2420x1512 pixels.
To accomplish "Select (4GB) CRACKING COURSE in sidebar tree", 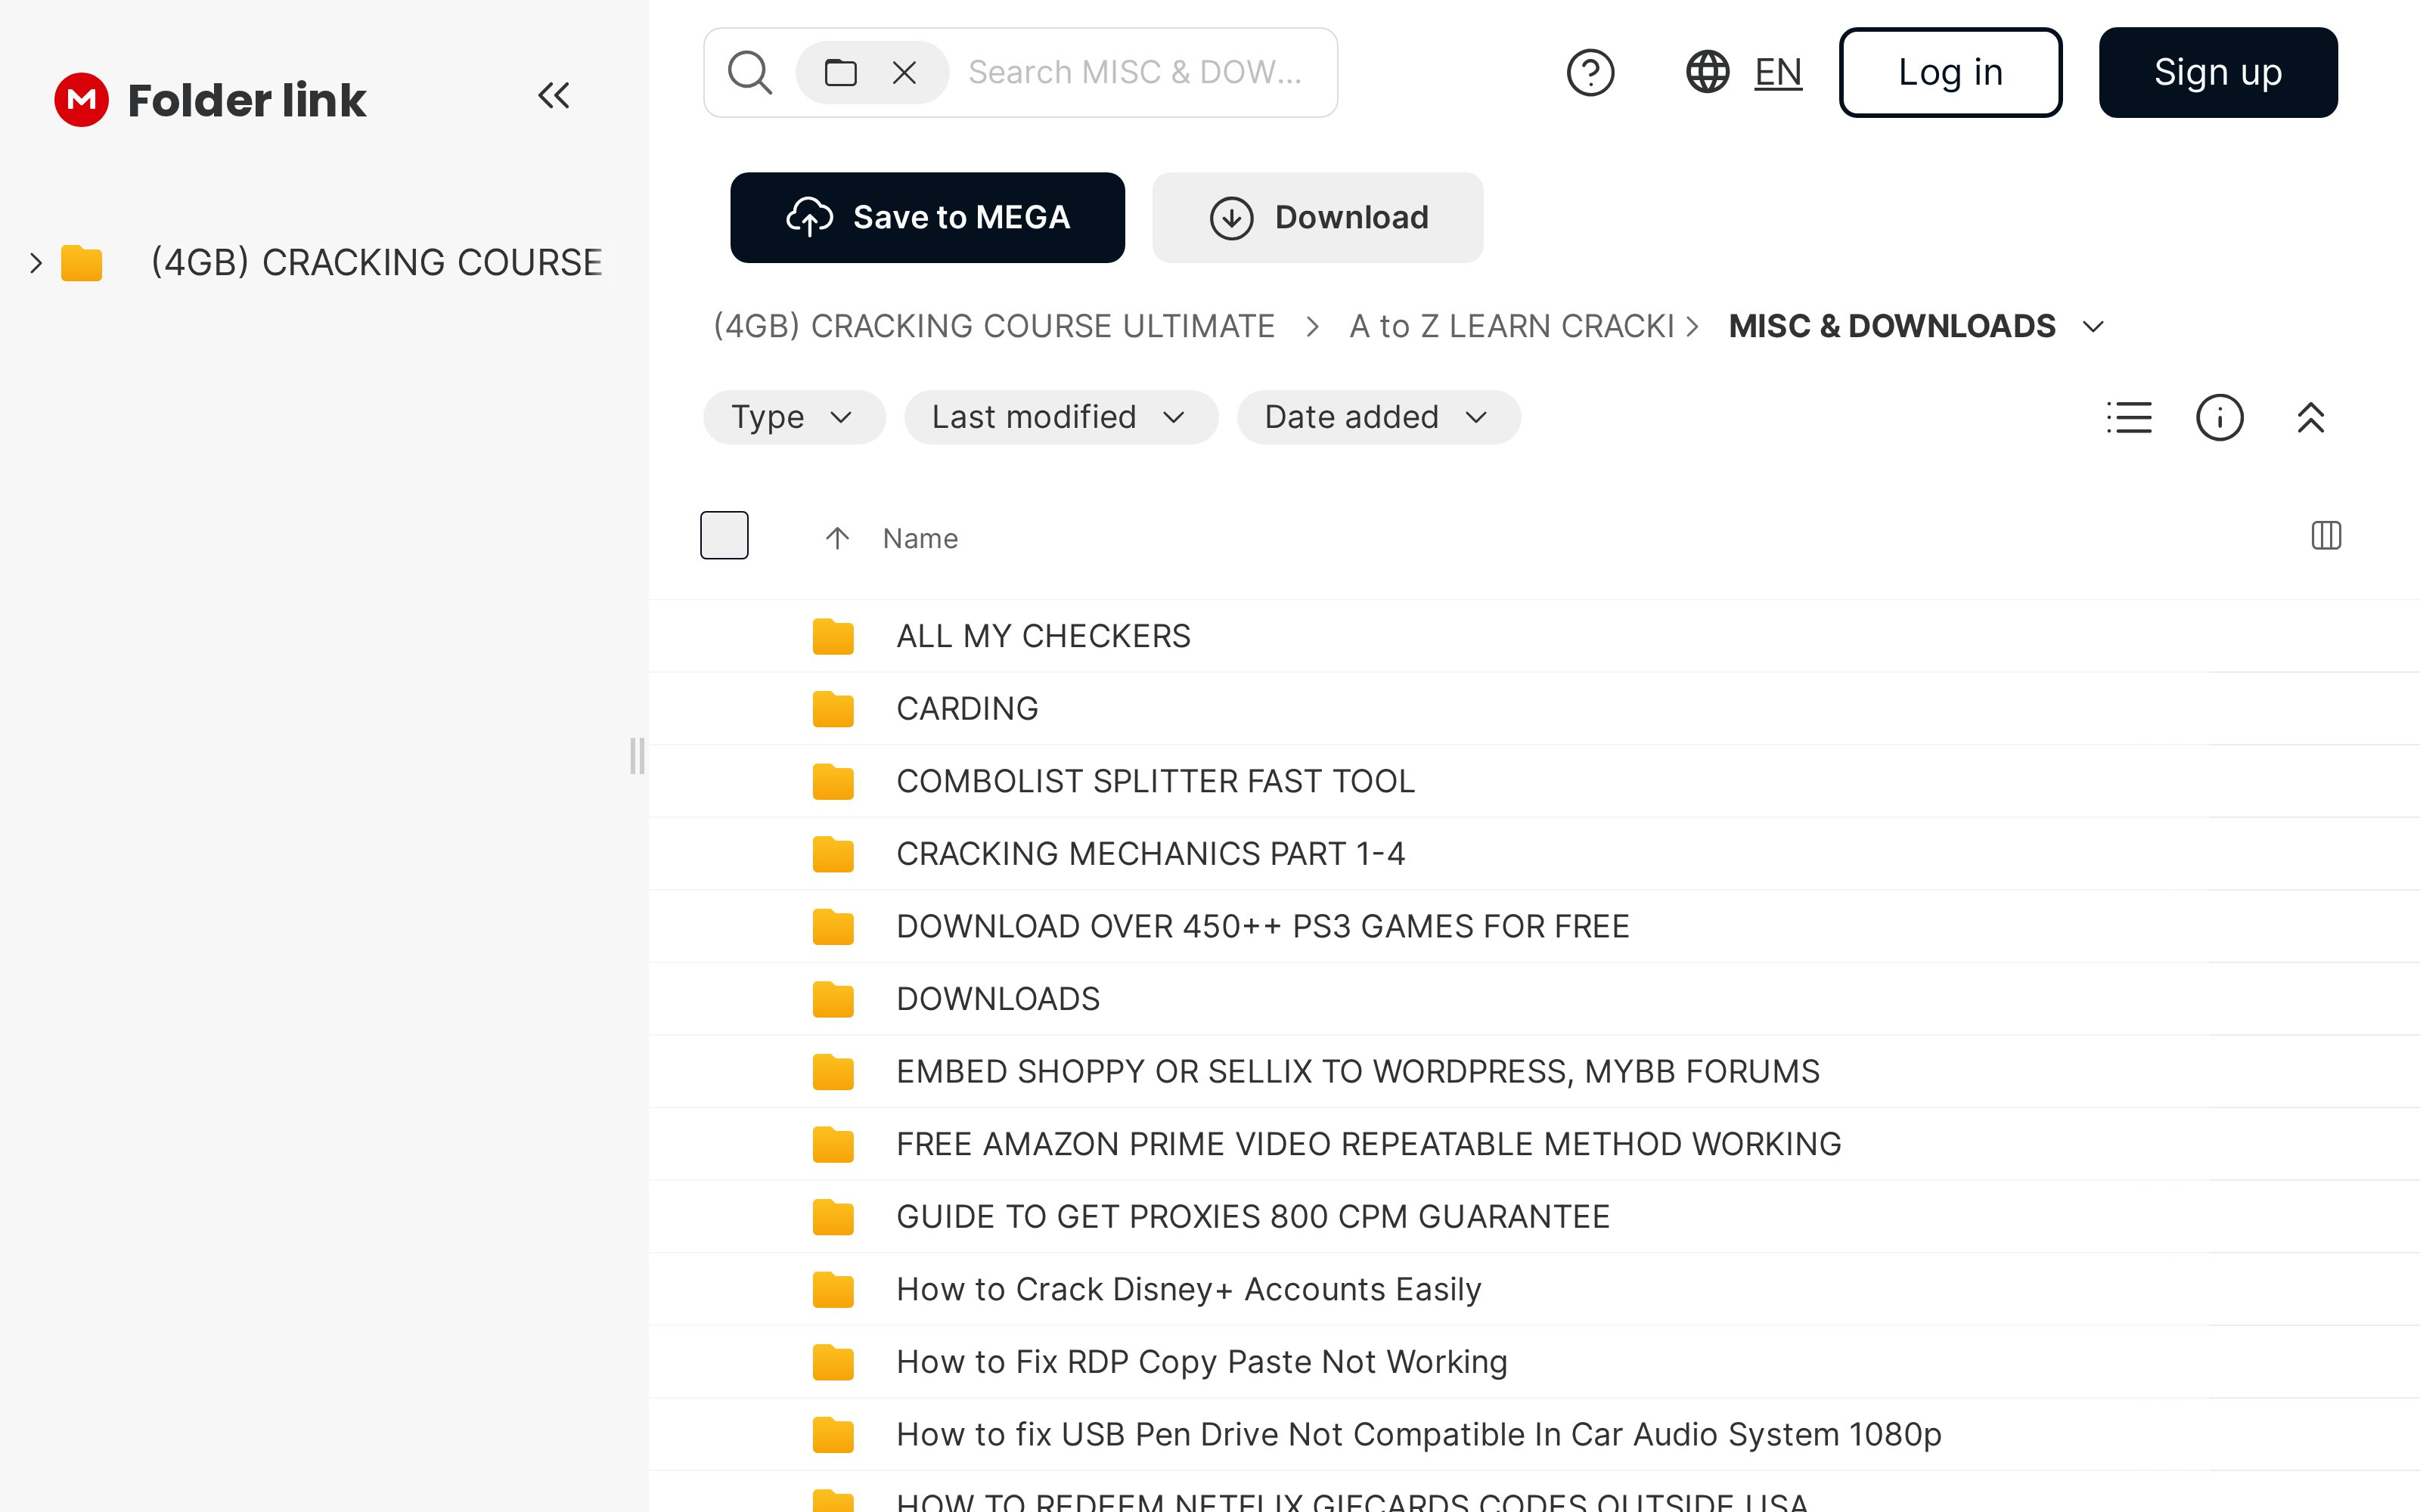I will coord(376,262).
